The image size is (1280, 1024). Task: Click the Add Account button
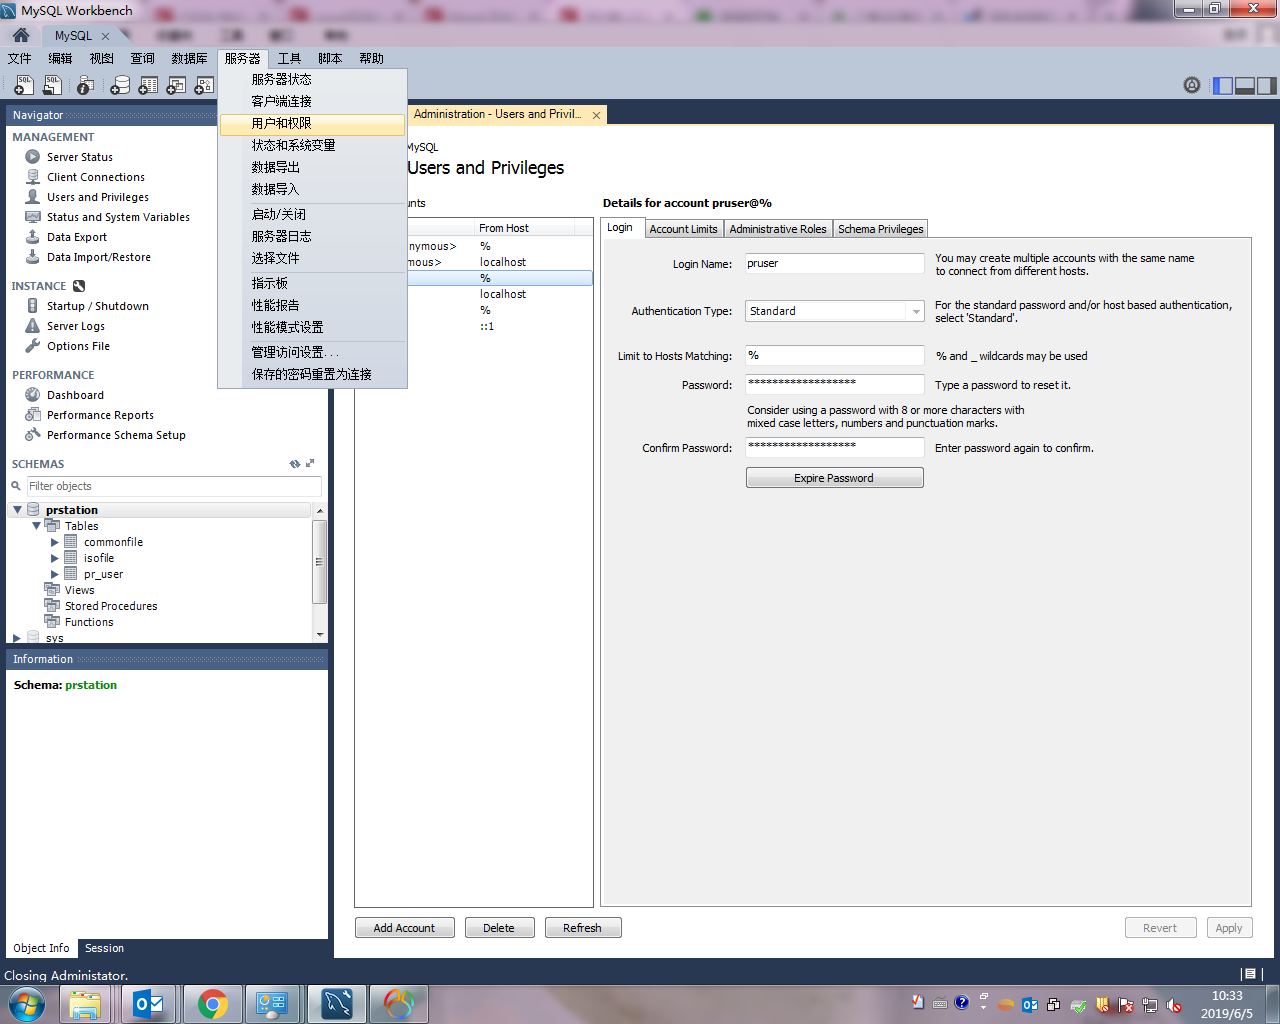(404, 928)
